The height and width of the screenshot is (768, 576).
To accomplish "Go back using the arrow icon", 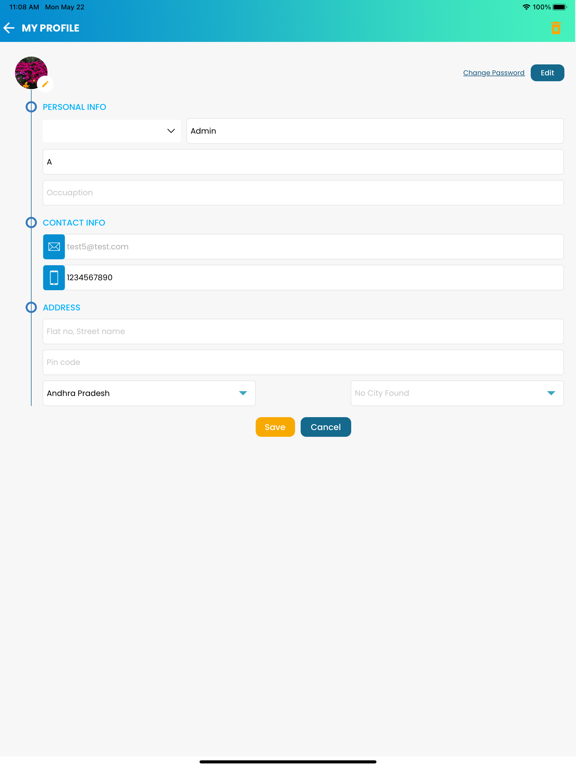I will click(x=9, y=28).
